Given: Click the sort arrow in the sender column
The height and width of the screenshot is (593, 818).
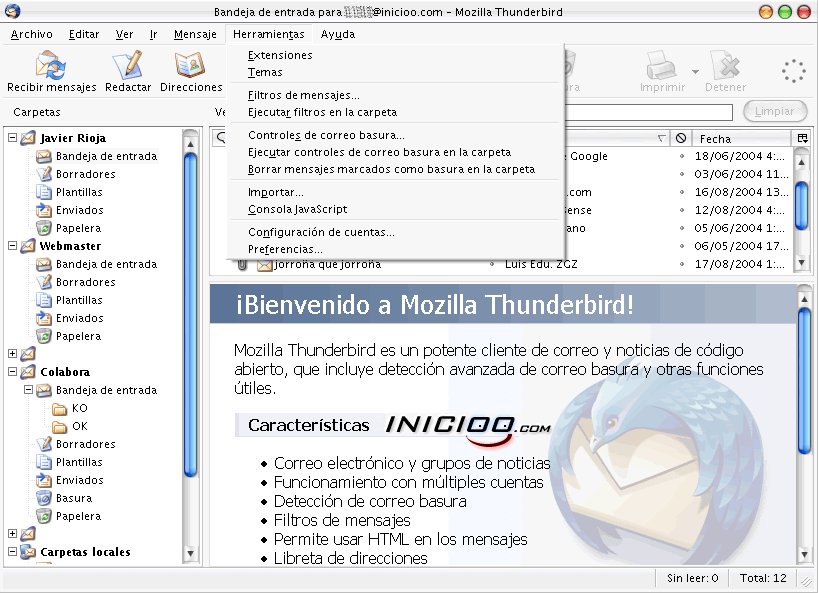Looking at the screenshot, I should tap(661, 138).
